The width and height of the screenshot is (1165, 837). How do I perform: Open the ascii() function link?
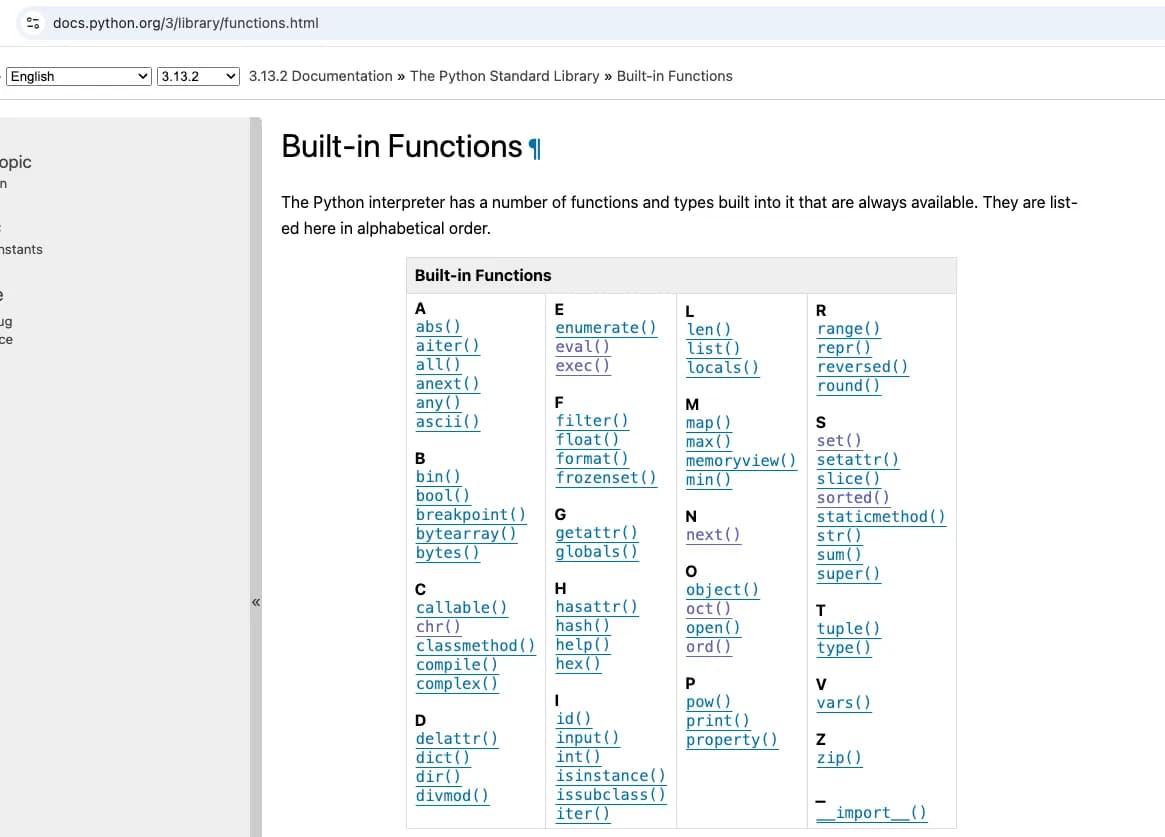(447, 421)
